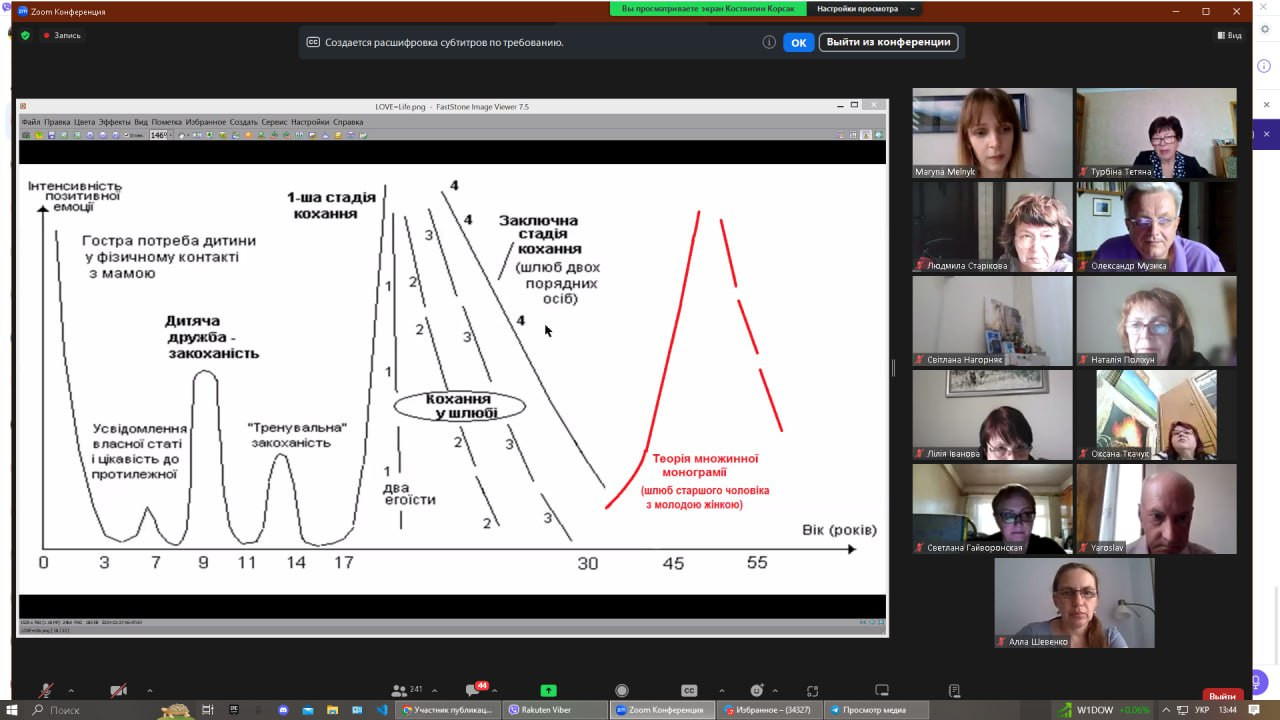Open the Правка menu in FastStone
1280x720 pixels.
[x=57, y=122]
